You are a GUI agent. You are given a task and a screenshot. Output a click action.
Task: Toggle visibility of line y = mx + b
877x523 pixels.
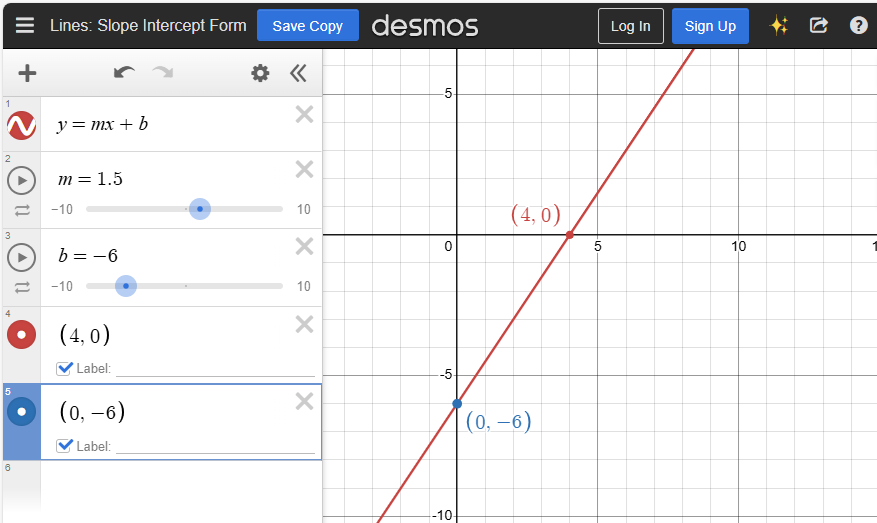point(21,125)
